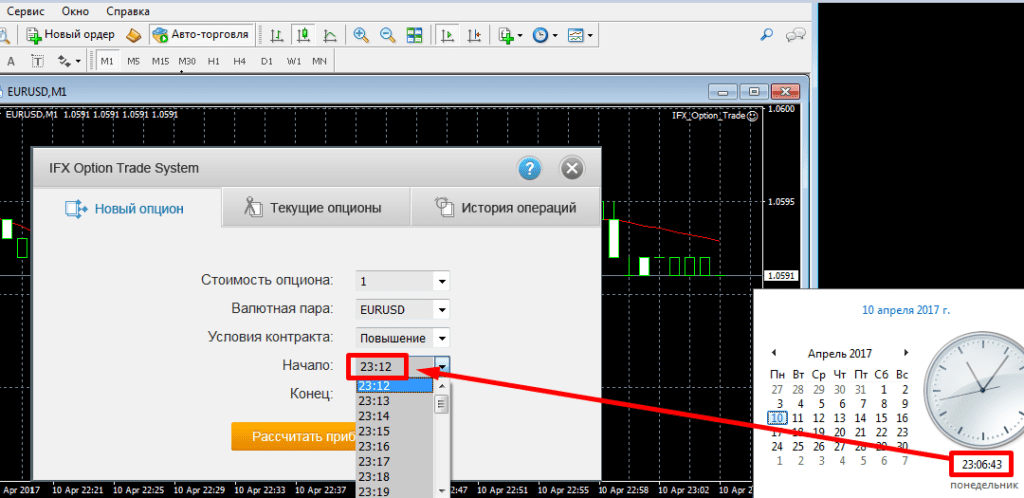
Task: Switch chart to candlestick view
Action: point(303,35)
